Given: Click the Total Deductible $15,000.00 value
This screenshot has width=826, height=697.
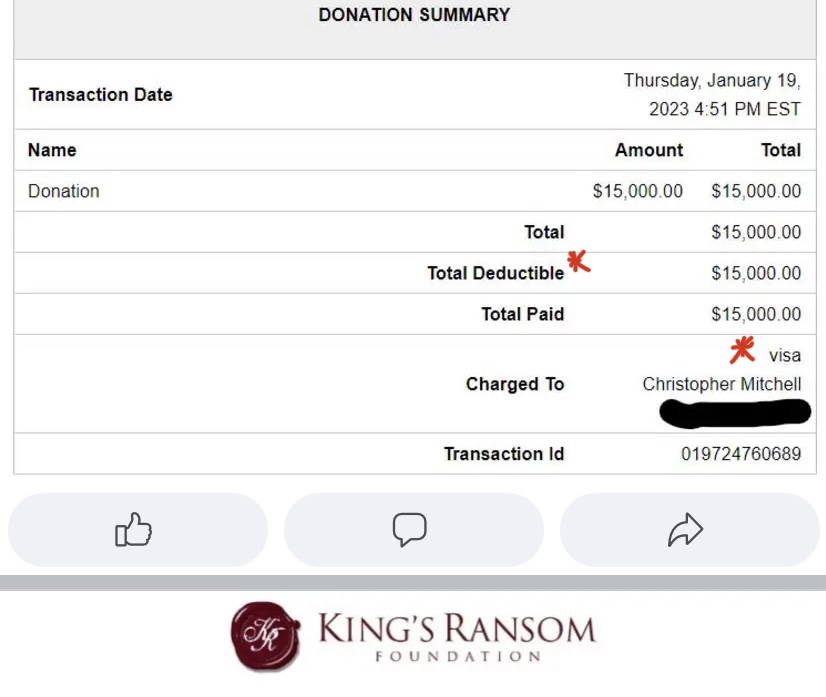Looking at the screenshot, I should 756,273.
